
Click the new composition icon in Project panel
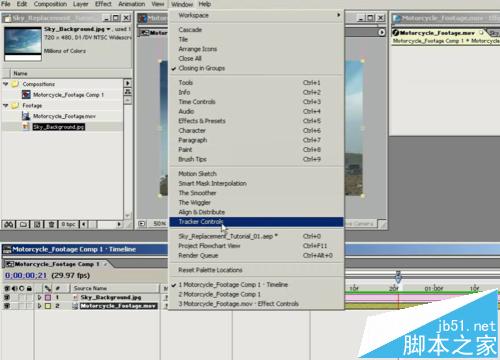click(37, 224)
